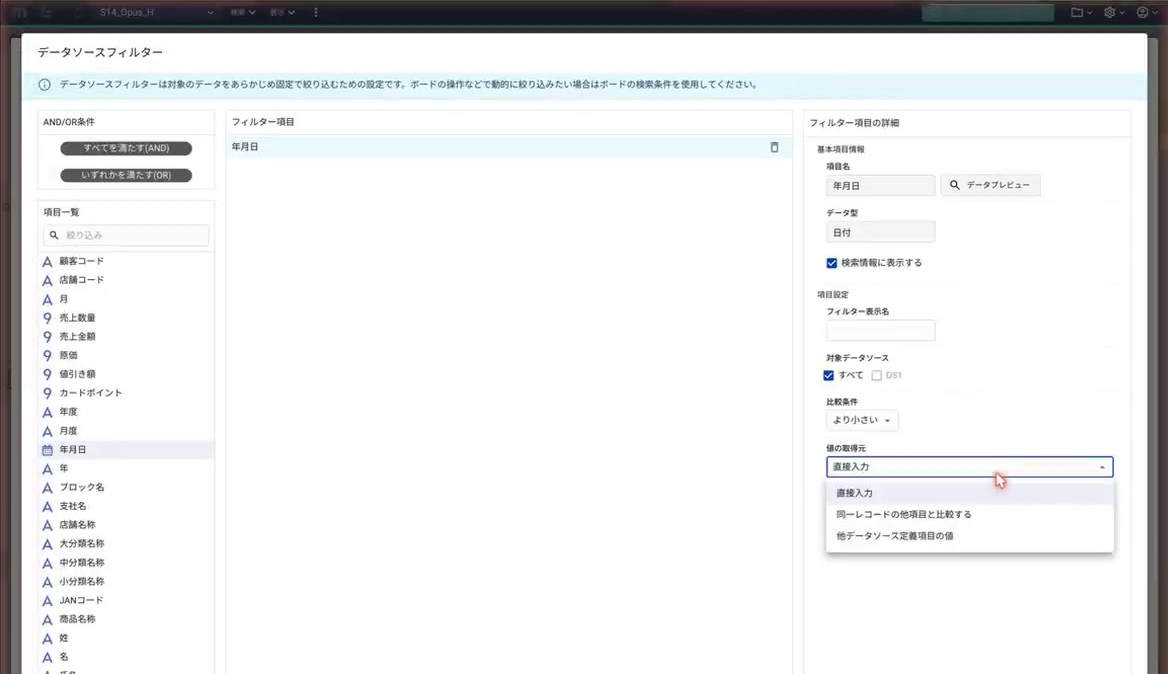Open the vertical three-dot menu in top bar
This screenshot has width=1168, height=674.
(316, 13)
